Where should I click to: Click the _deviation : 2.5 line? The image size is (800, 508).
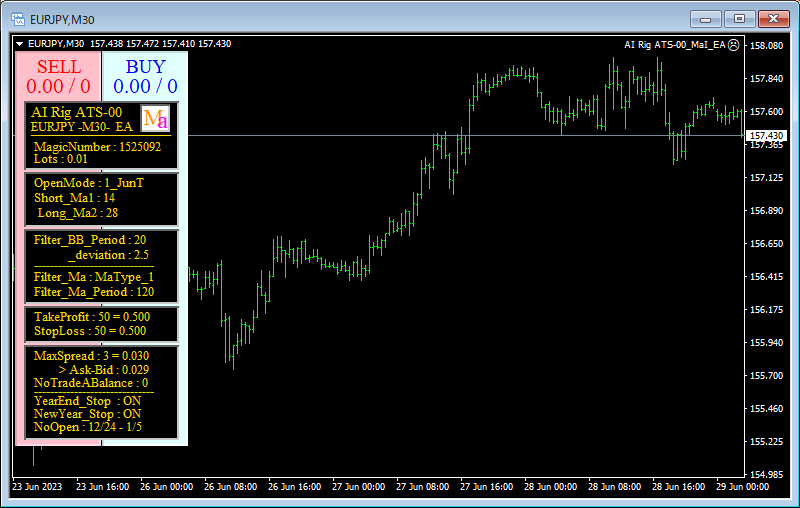[108, 255]
